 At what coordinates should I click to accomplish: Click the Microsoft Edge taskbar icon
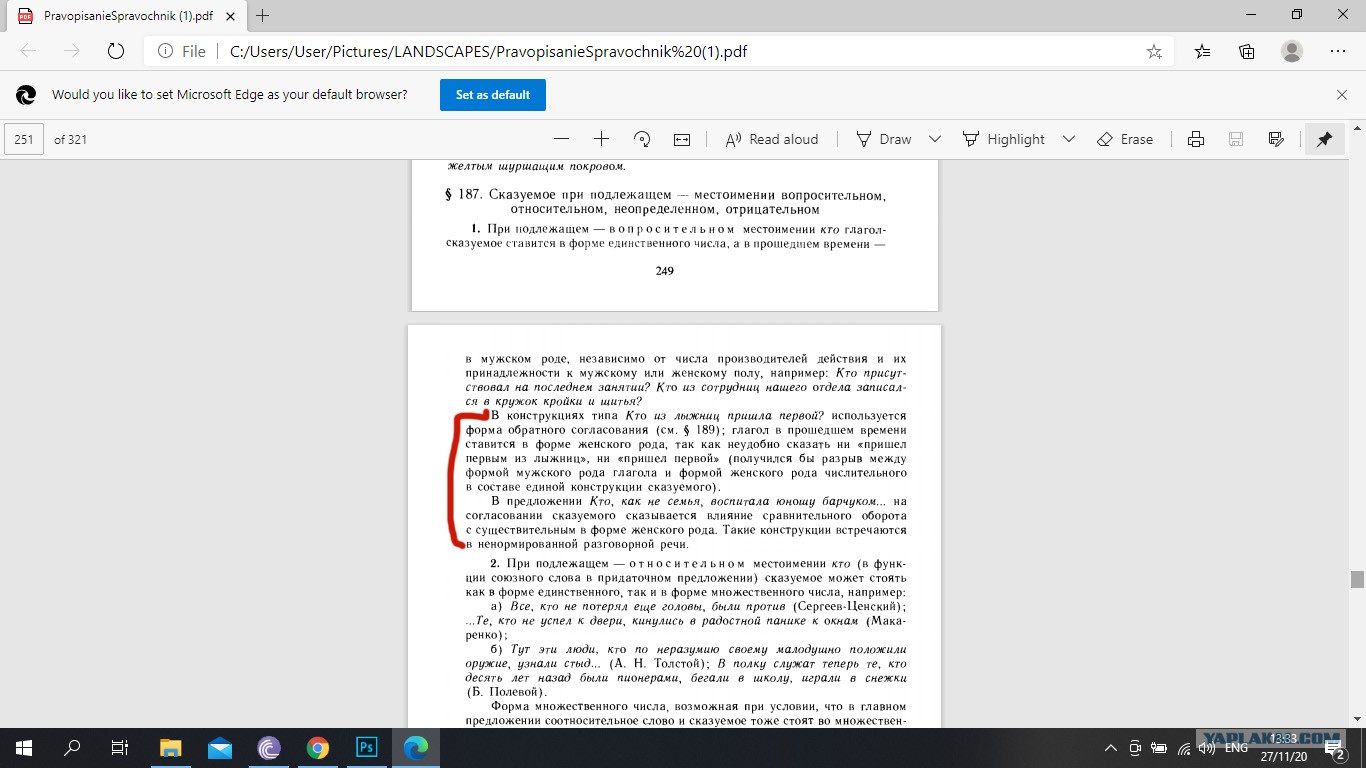click(x=416, y=748)
